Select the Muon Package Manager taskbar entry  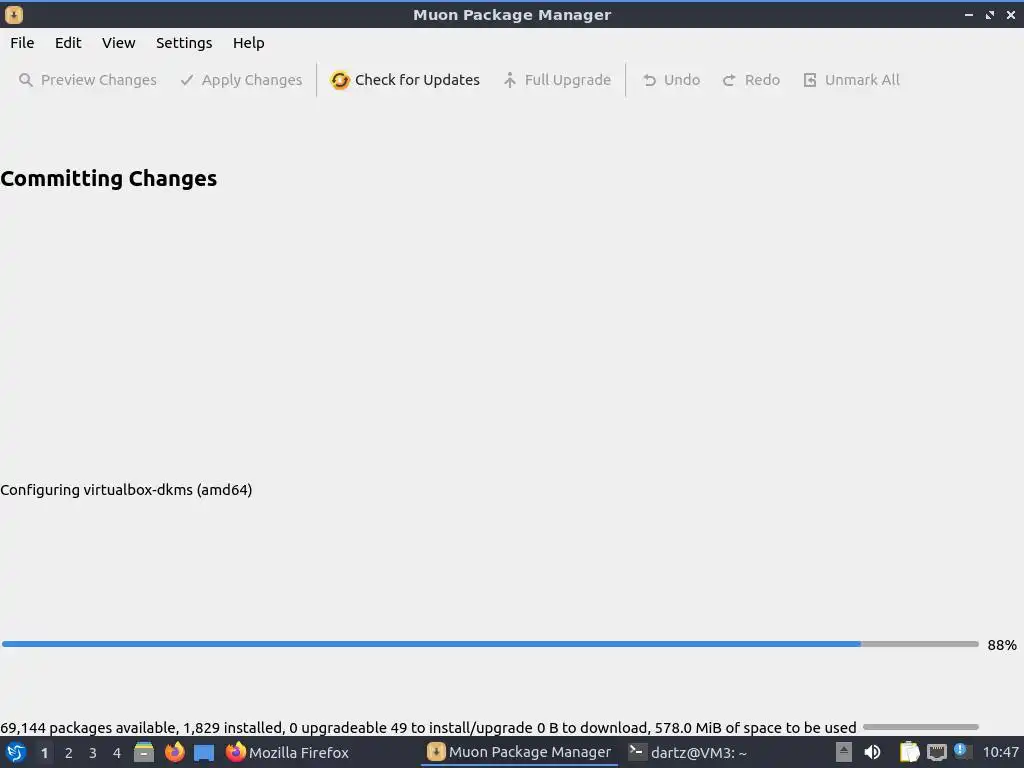[x=519, y=752]
